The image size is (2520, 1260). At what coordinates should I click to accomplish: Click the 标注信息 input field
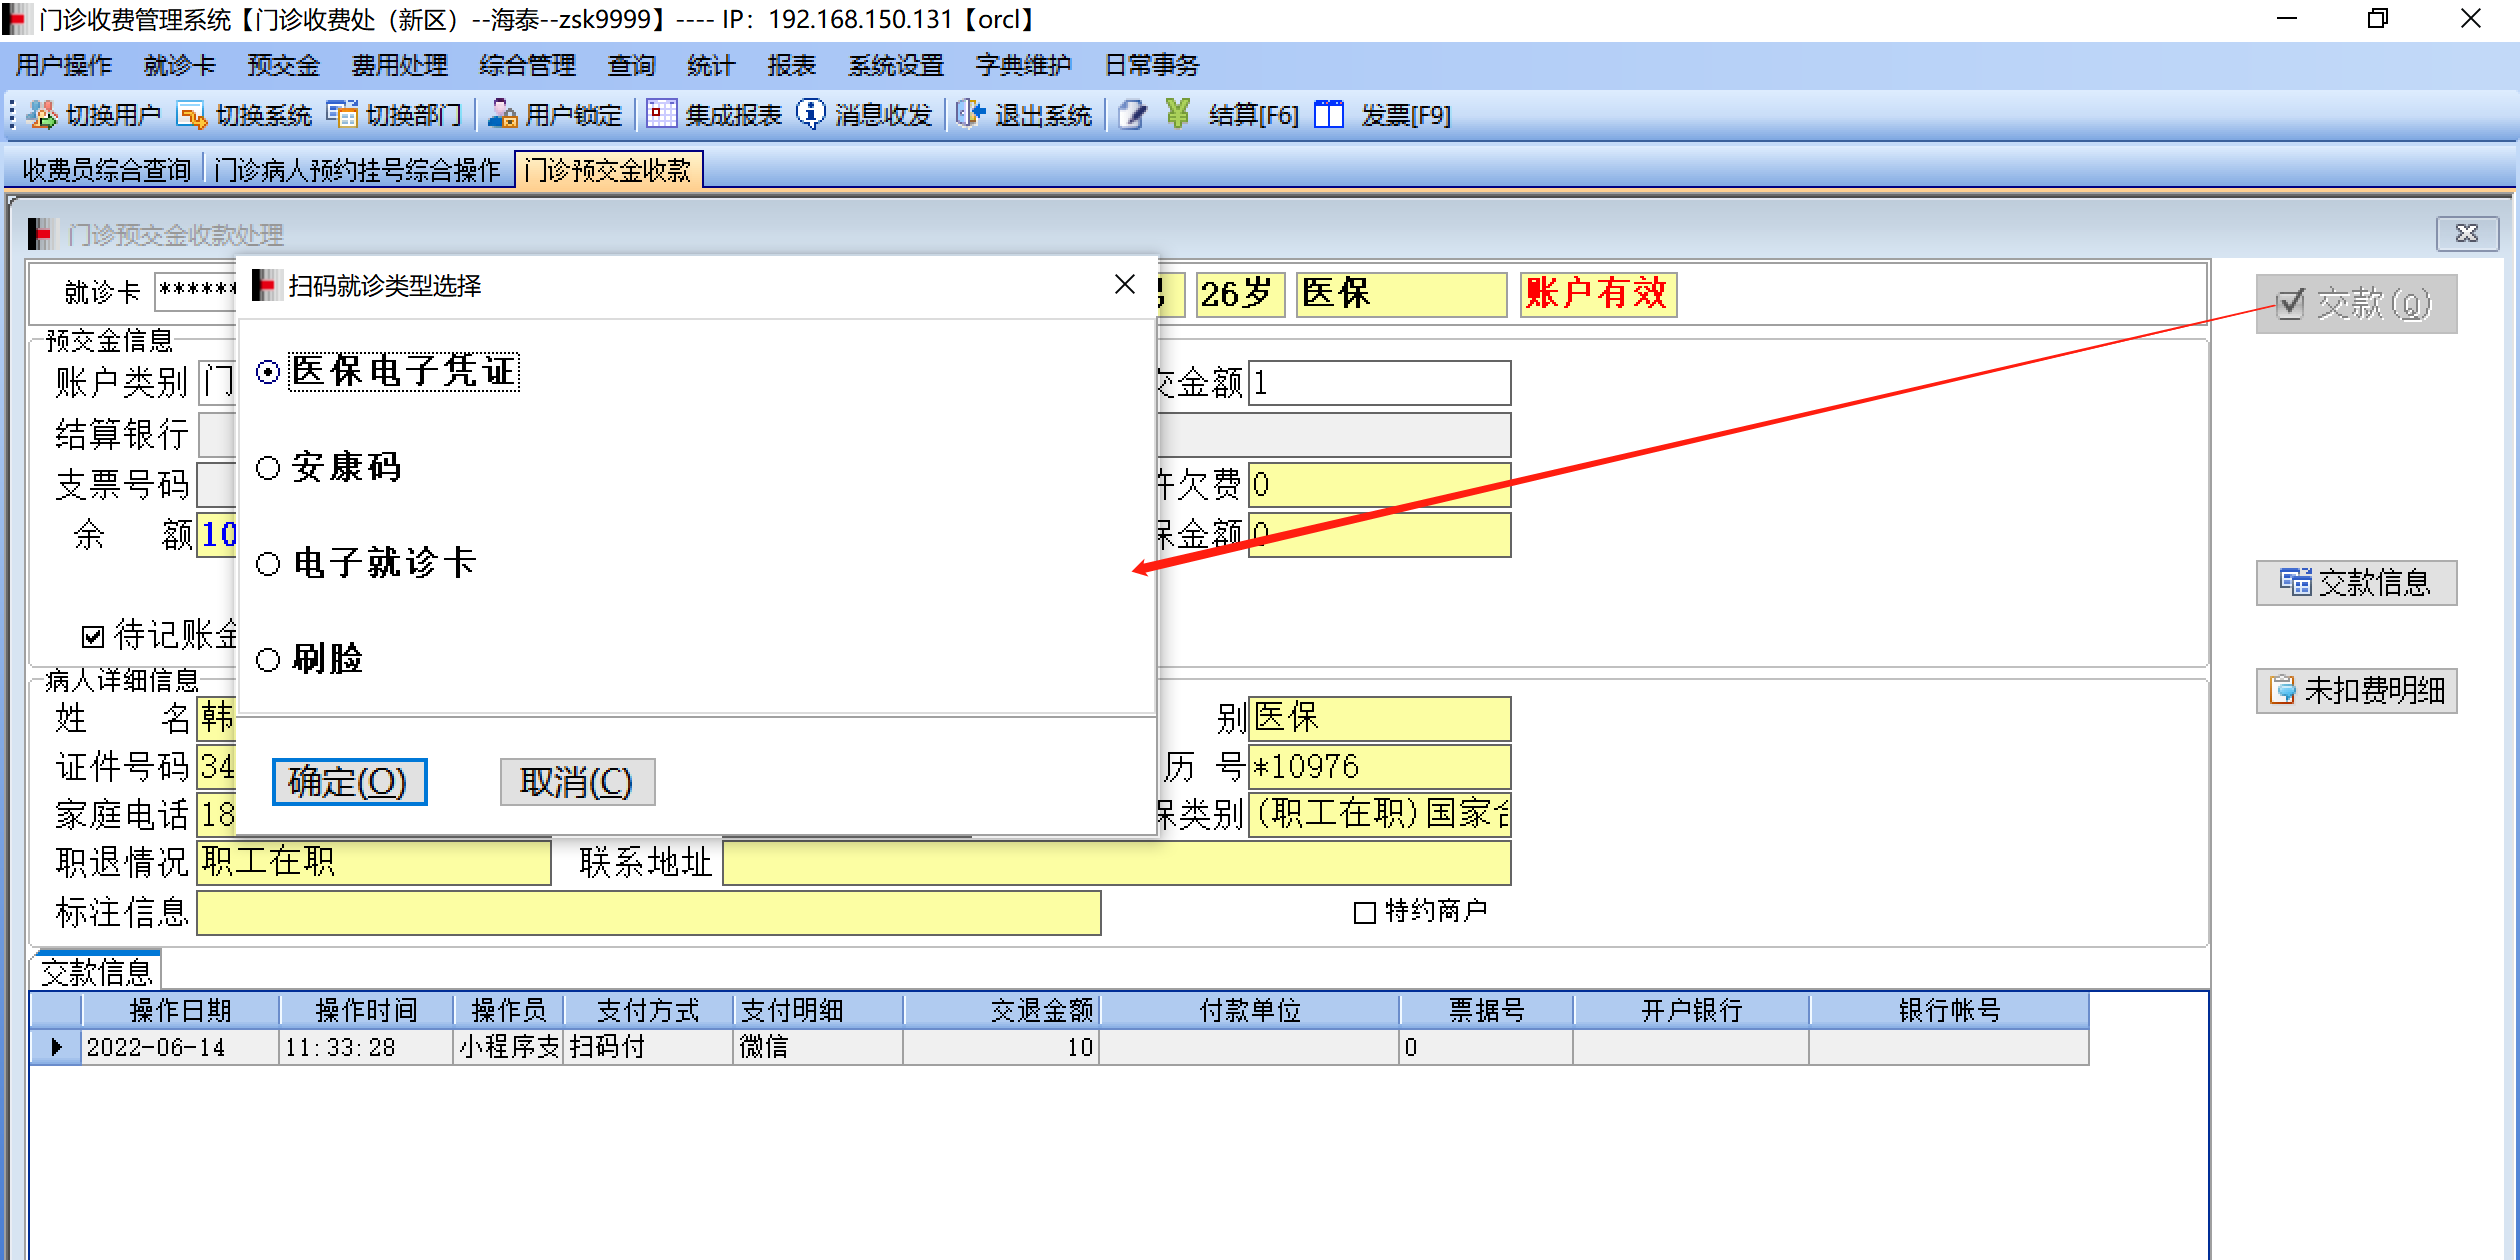(x=648, y=912)
